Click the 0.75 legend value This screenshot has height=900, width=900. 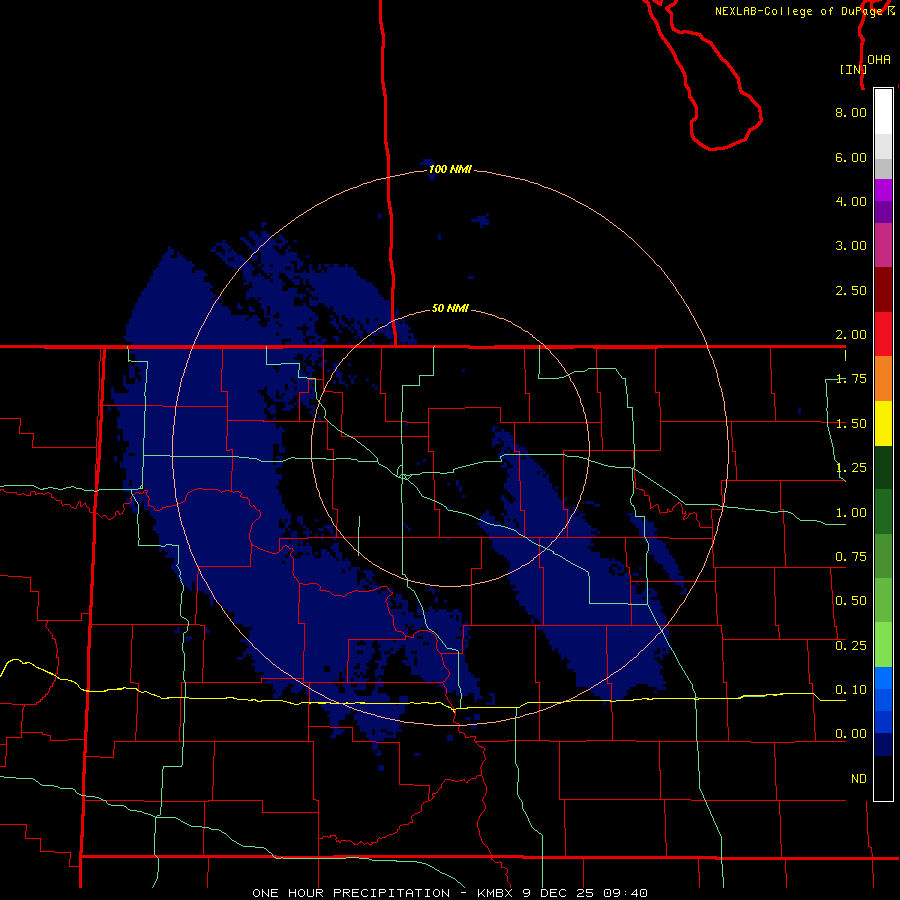(x=851, y=557)
